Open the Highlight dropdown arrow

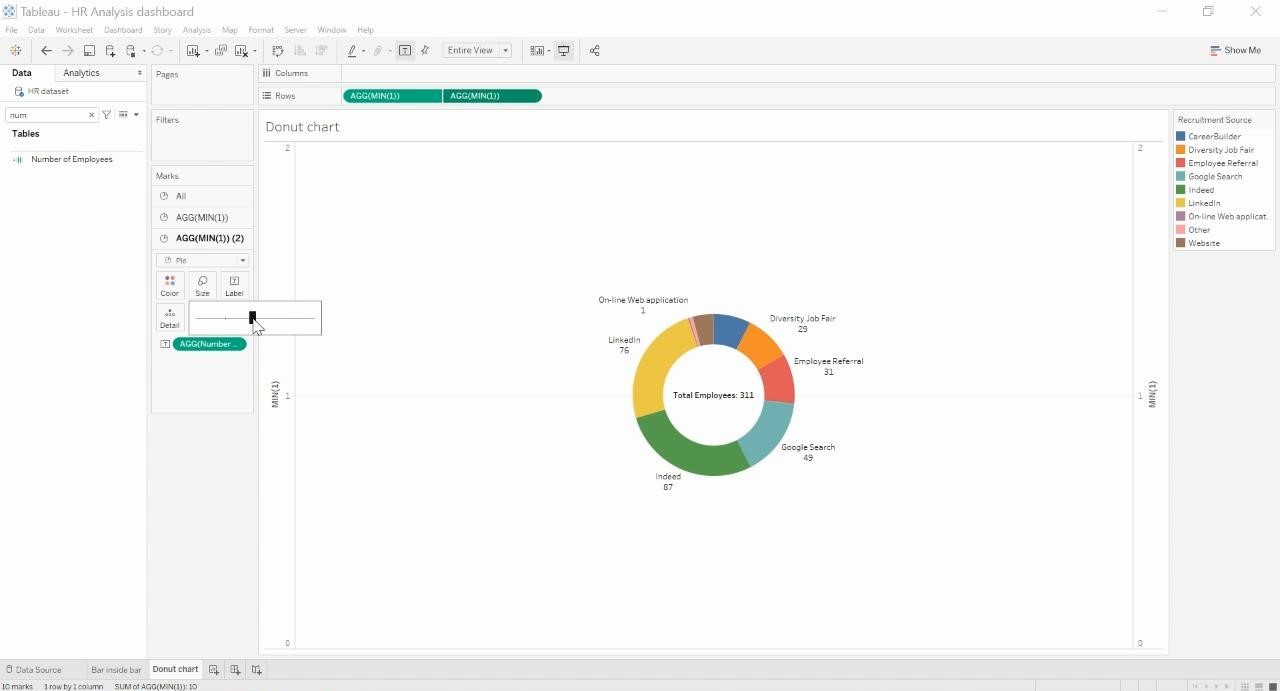tap(363, 51)
